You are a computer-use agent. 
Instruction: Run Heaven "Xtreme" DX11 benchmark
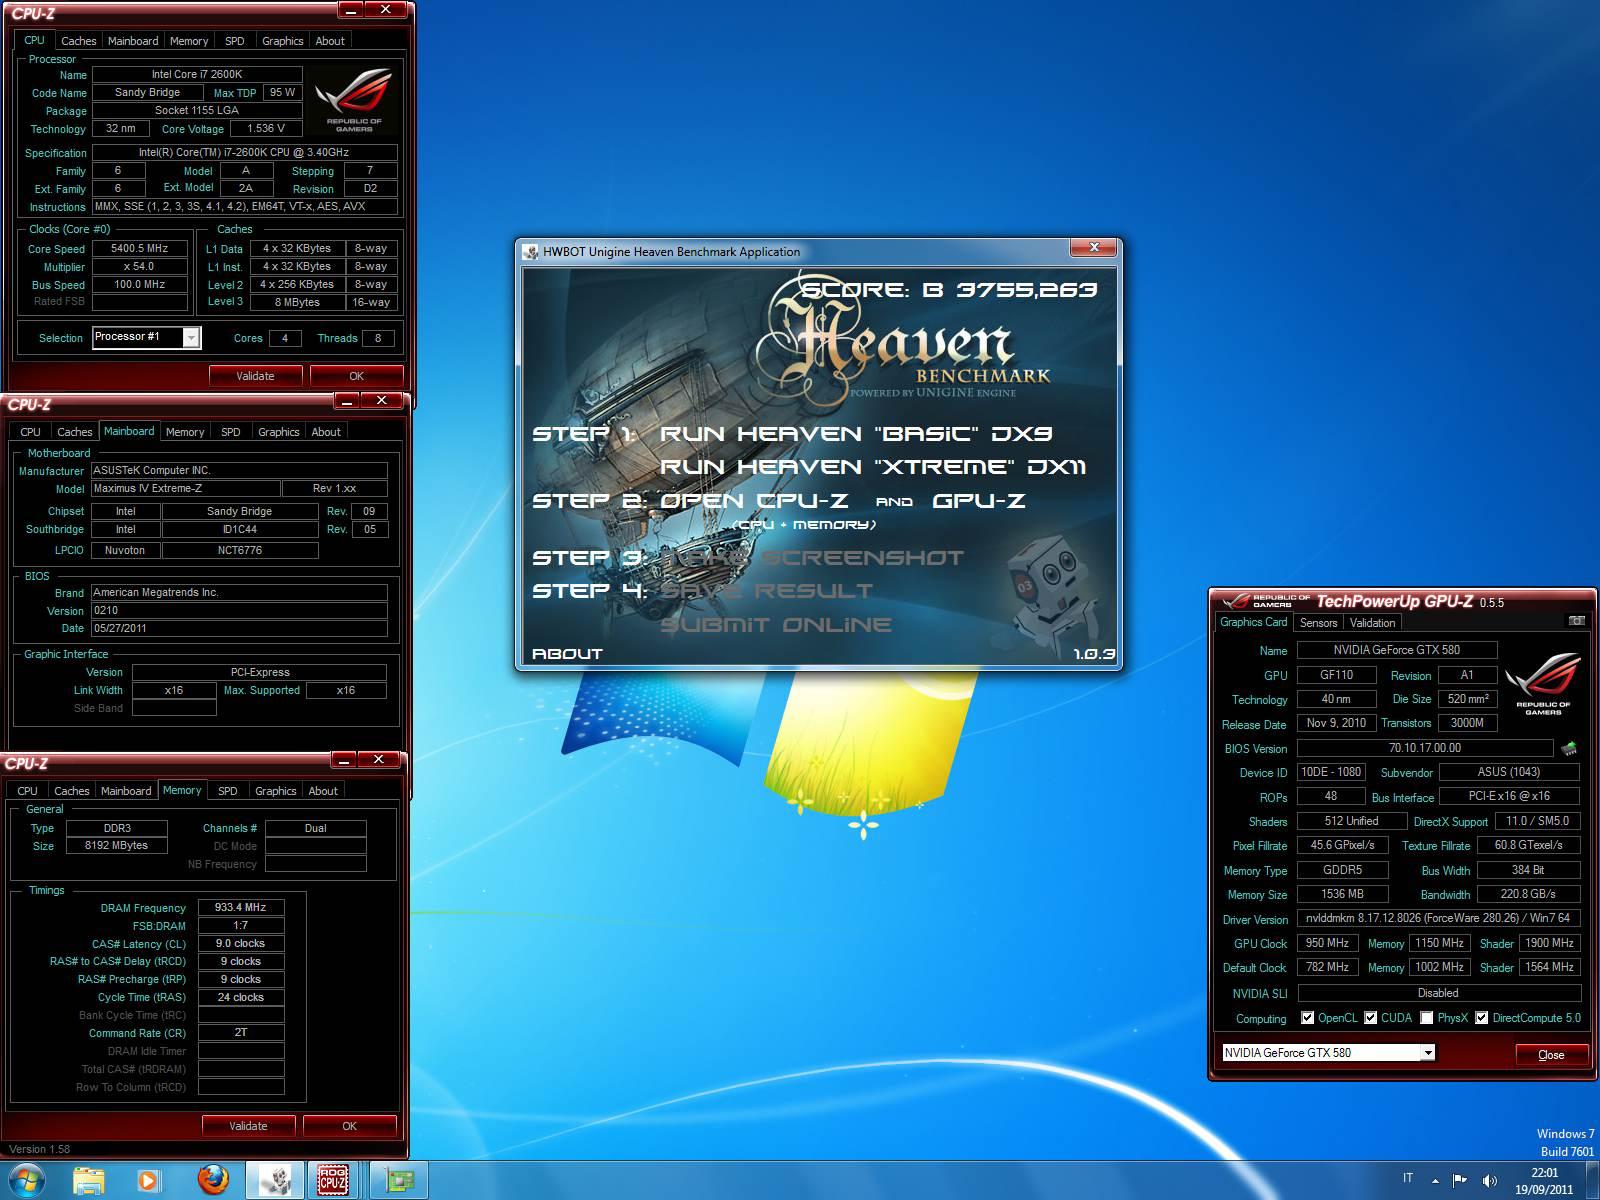[x=873, y=467]
